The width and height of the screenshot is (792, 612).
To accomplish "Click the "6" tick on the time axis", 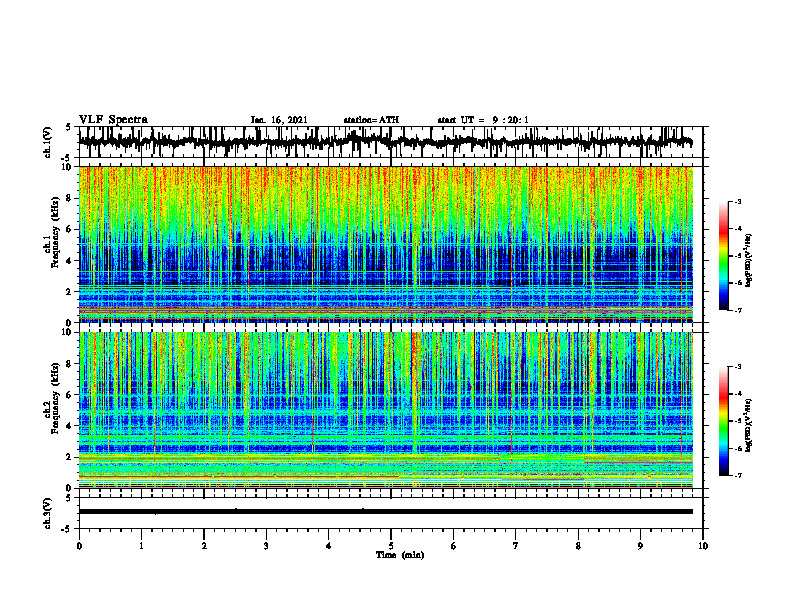I will click(x=454, y=546).
